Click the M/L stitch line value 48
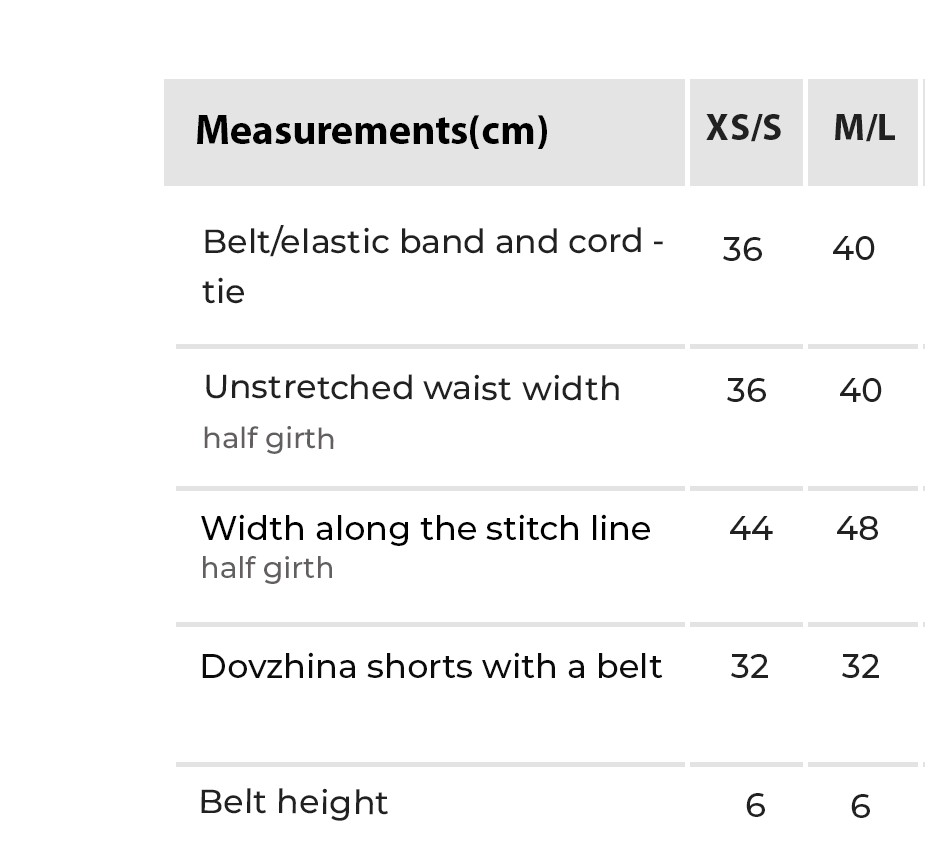Screen dimensions: 925x846 coord(857,528)
